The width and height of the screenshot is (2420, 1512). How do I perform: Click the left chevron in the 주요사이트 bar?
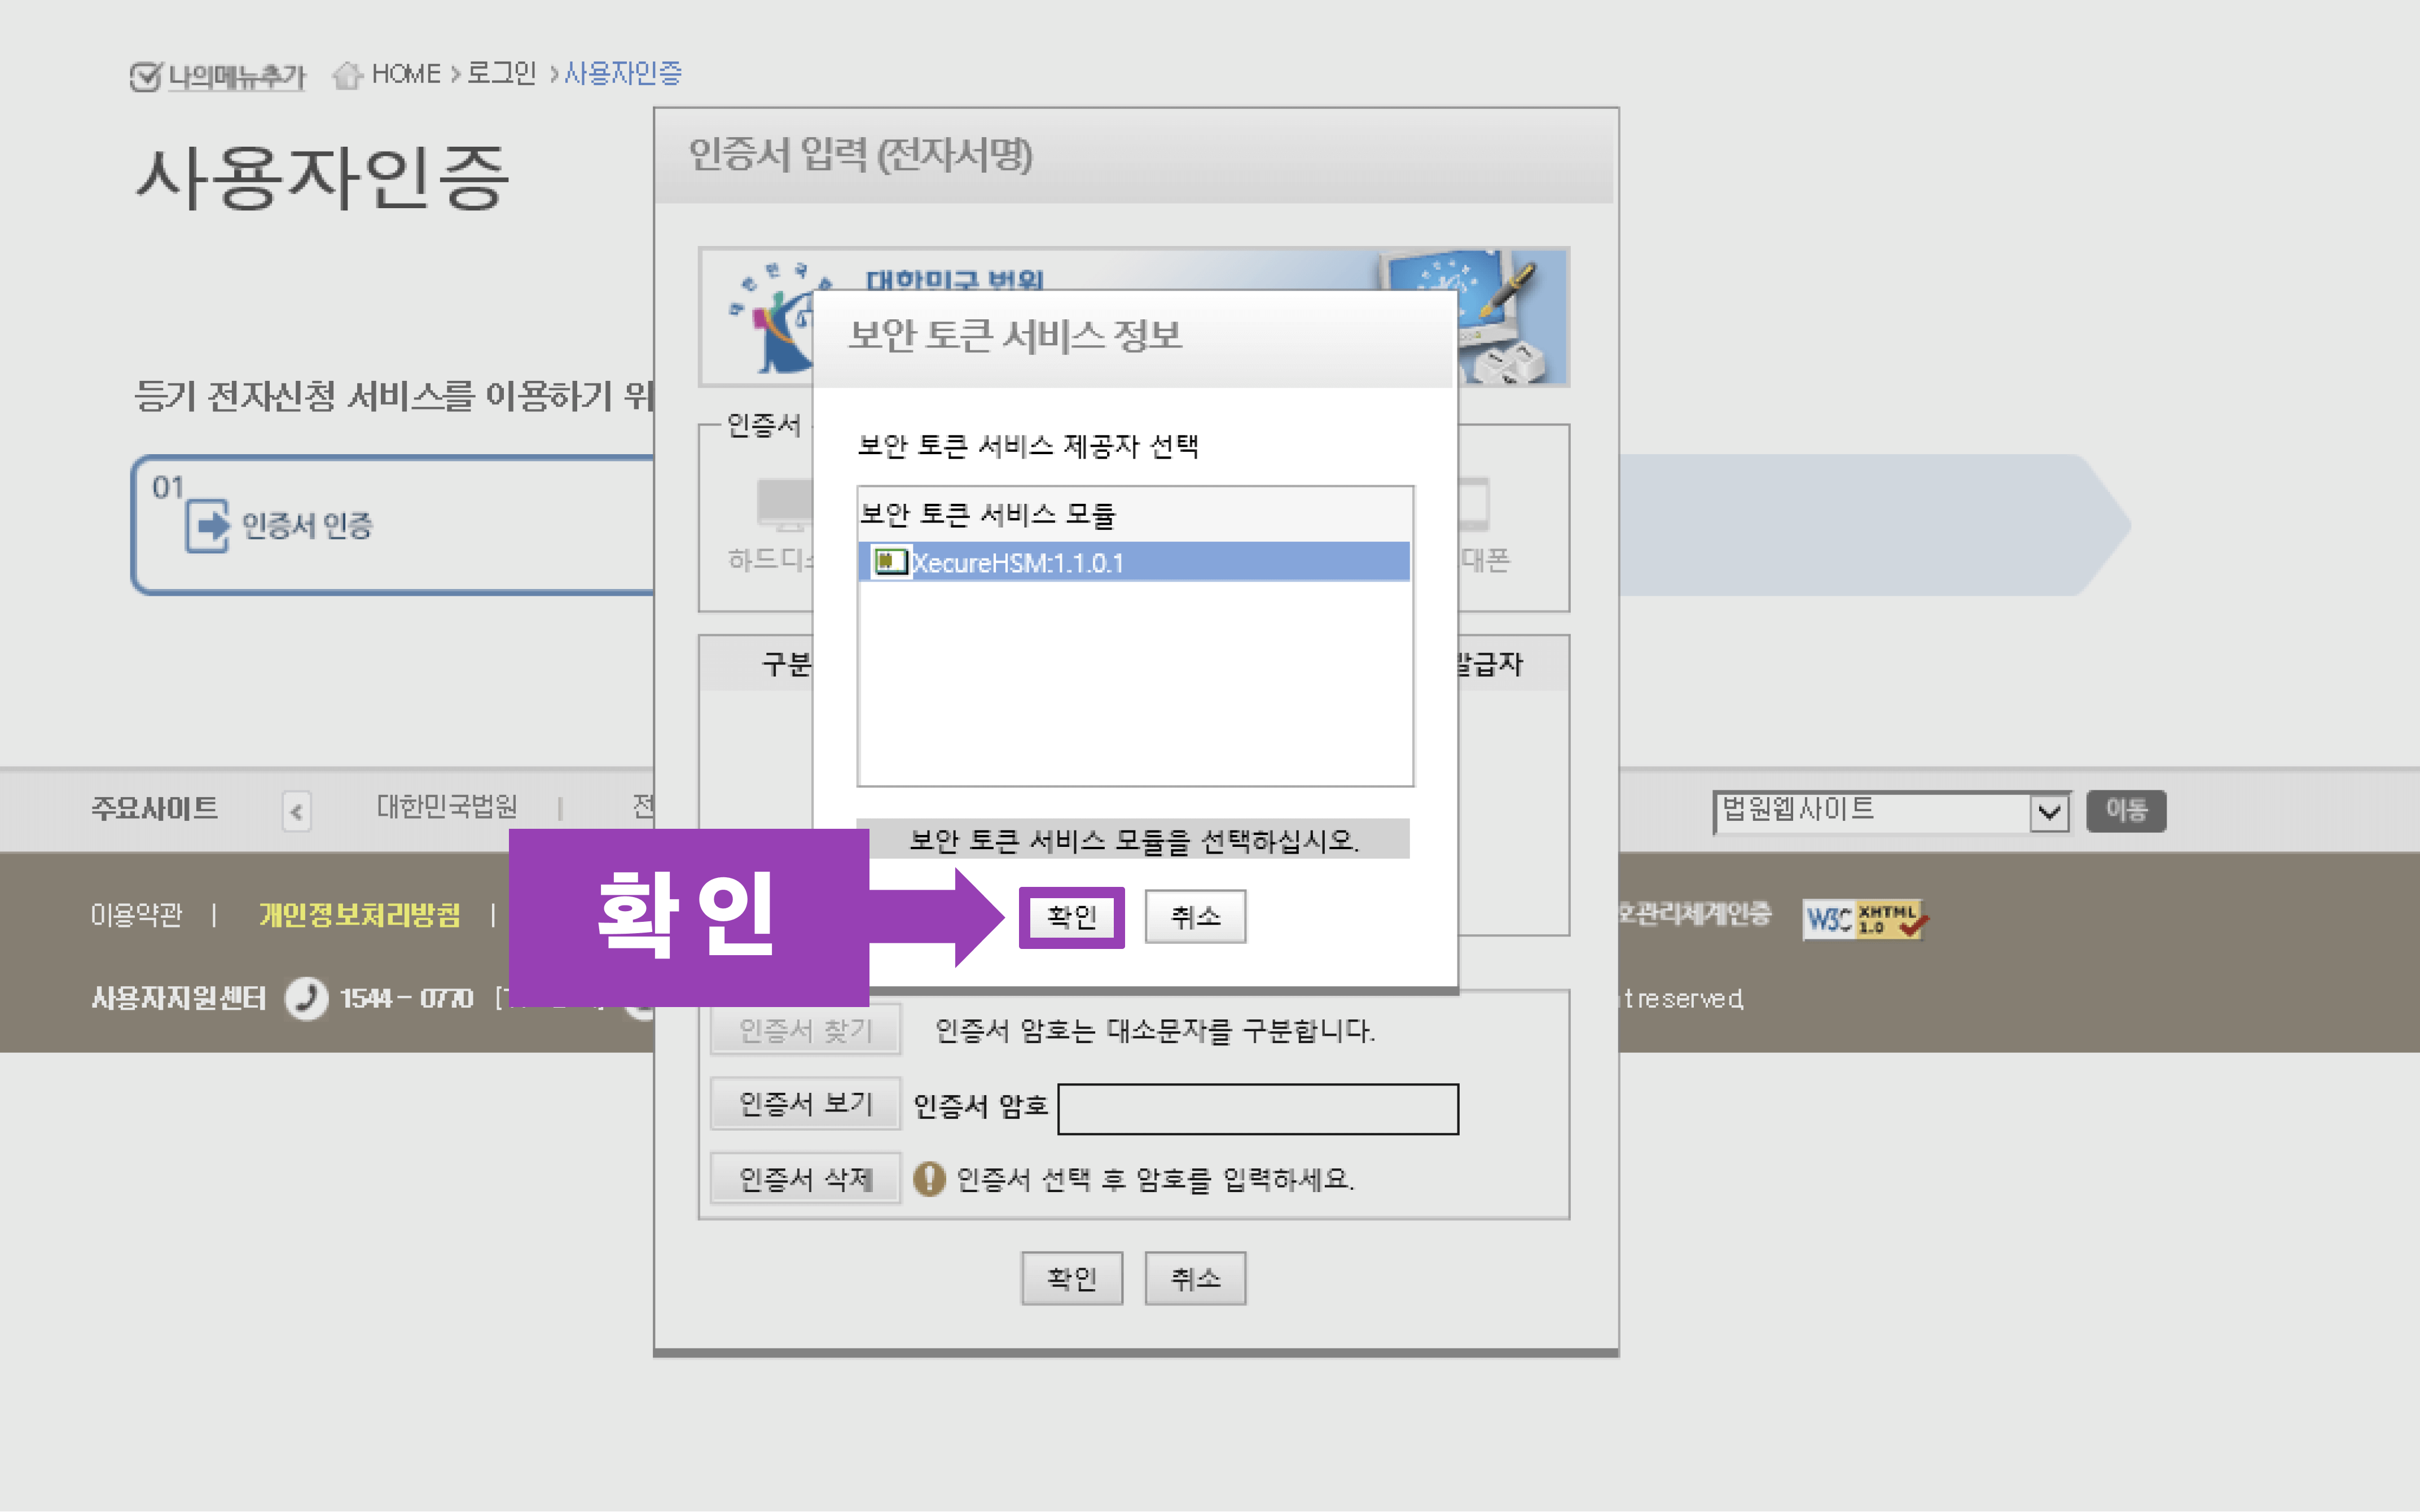(x=295, y=812)
